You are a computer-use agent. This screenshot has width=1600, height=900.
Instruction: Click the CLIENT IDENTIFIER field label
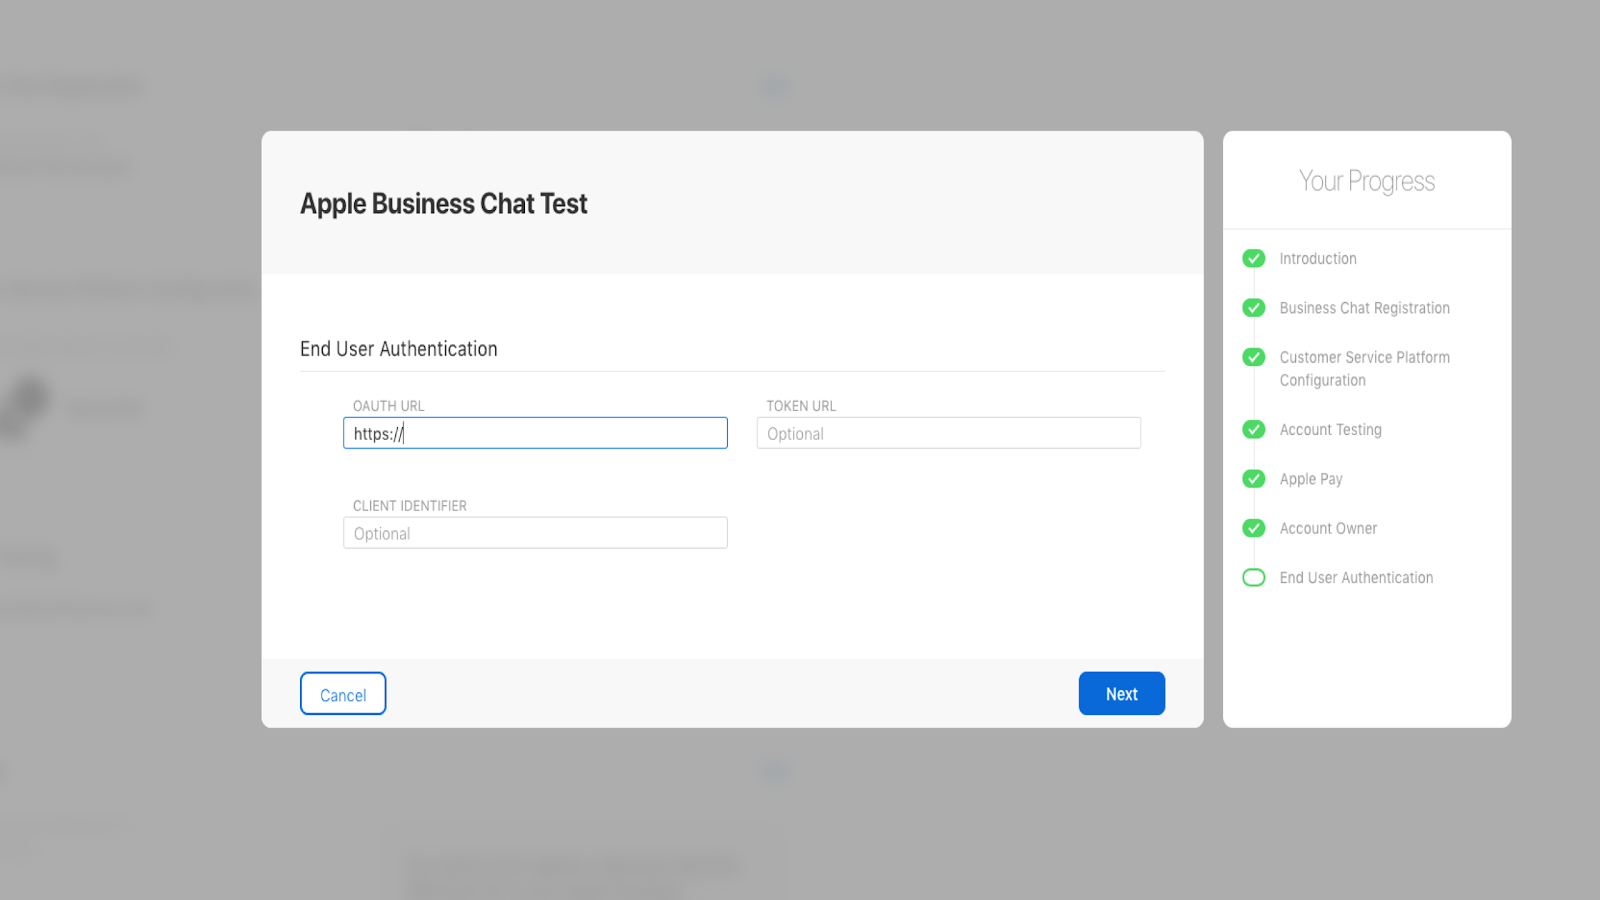coord(409,505)
